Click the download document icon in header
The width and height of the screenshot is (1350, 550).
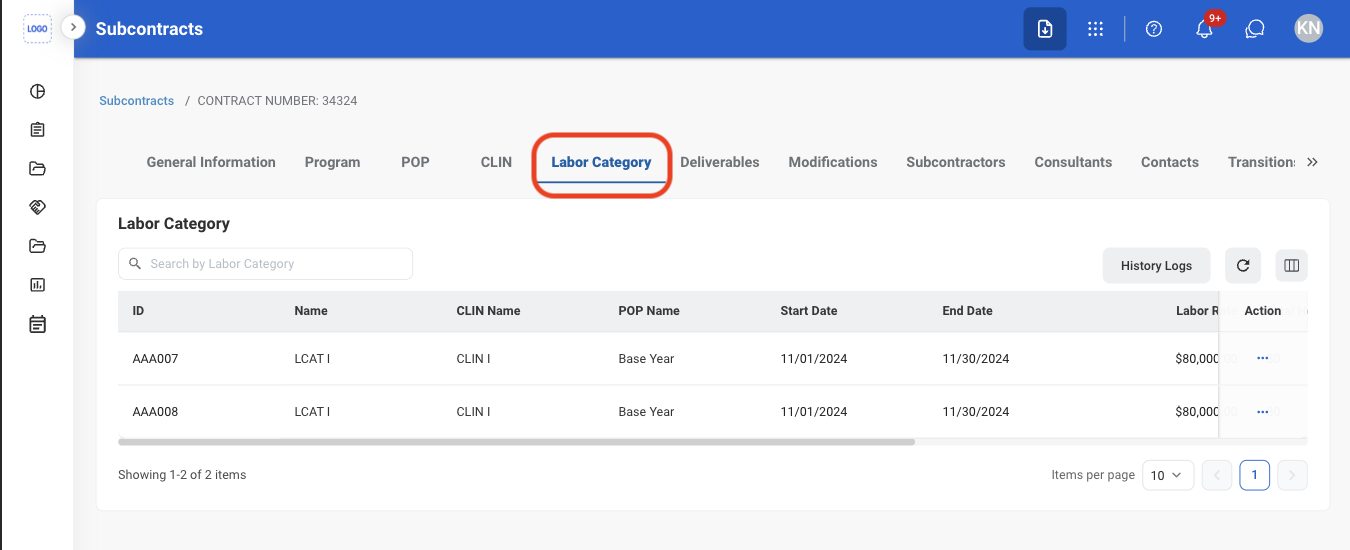pos(1045,29)
